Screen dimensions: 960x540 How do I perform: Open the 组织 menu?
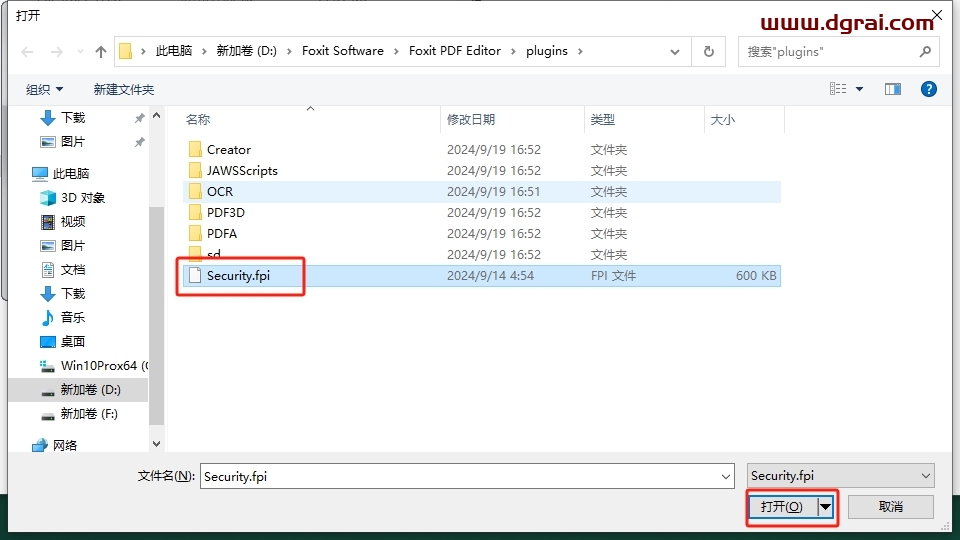click(44, 89)
